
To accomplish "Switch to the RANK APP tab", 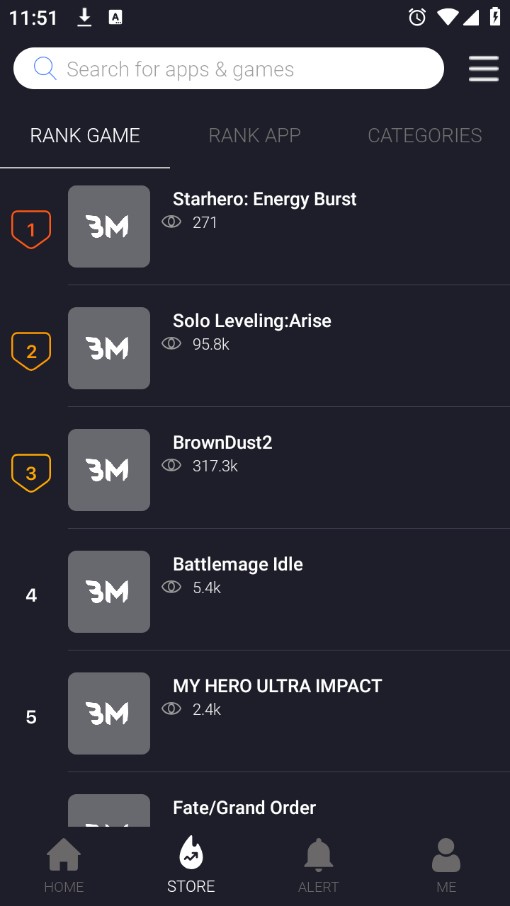I will pos(255,135).
